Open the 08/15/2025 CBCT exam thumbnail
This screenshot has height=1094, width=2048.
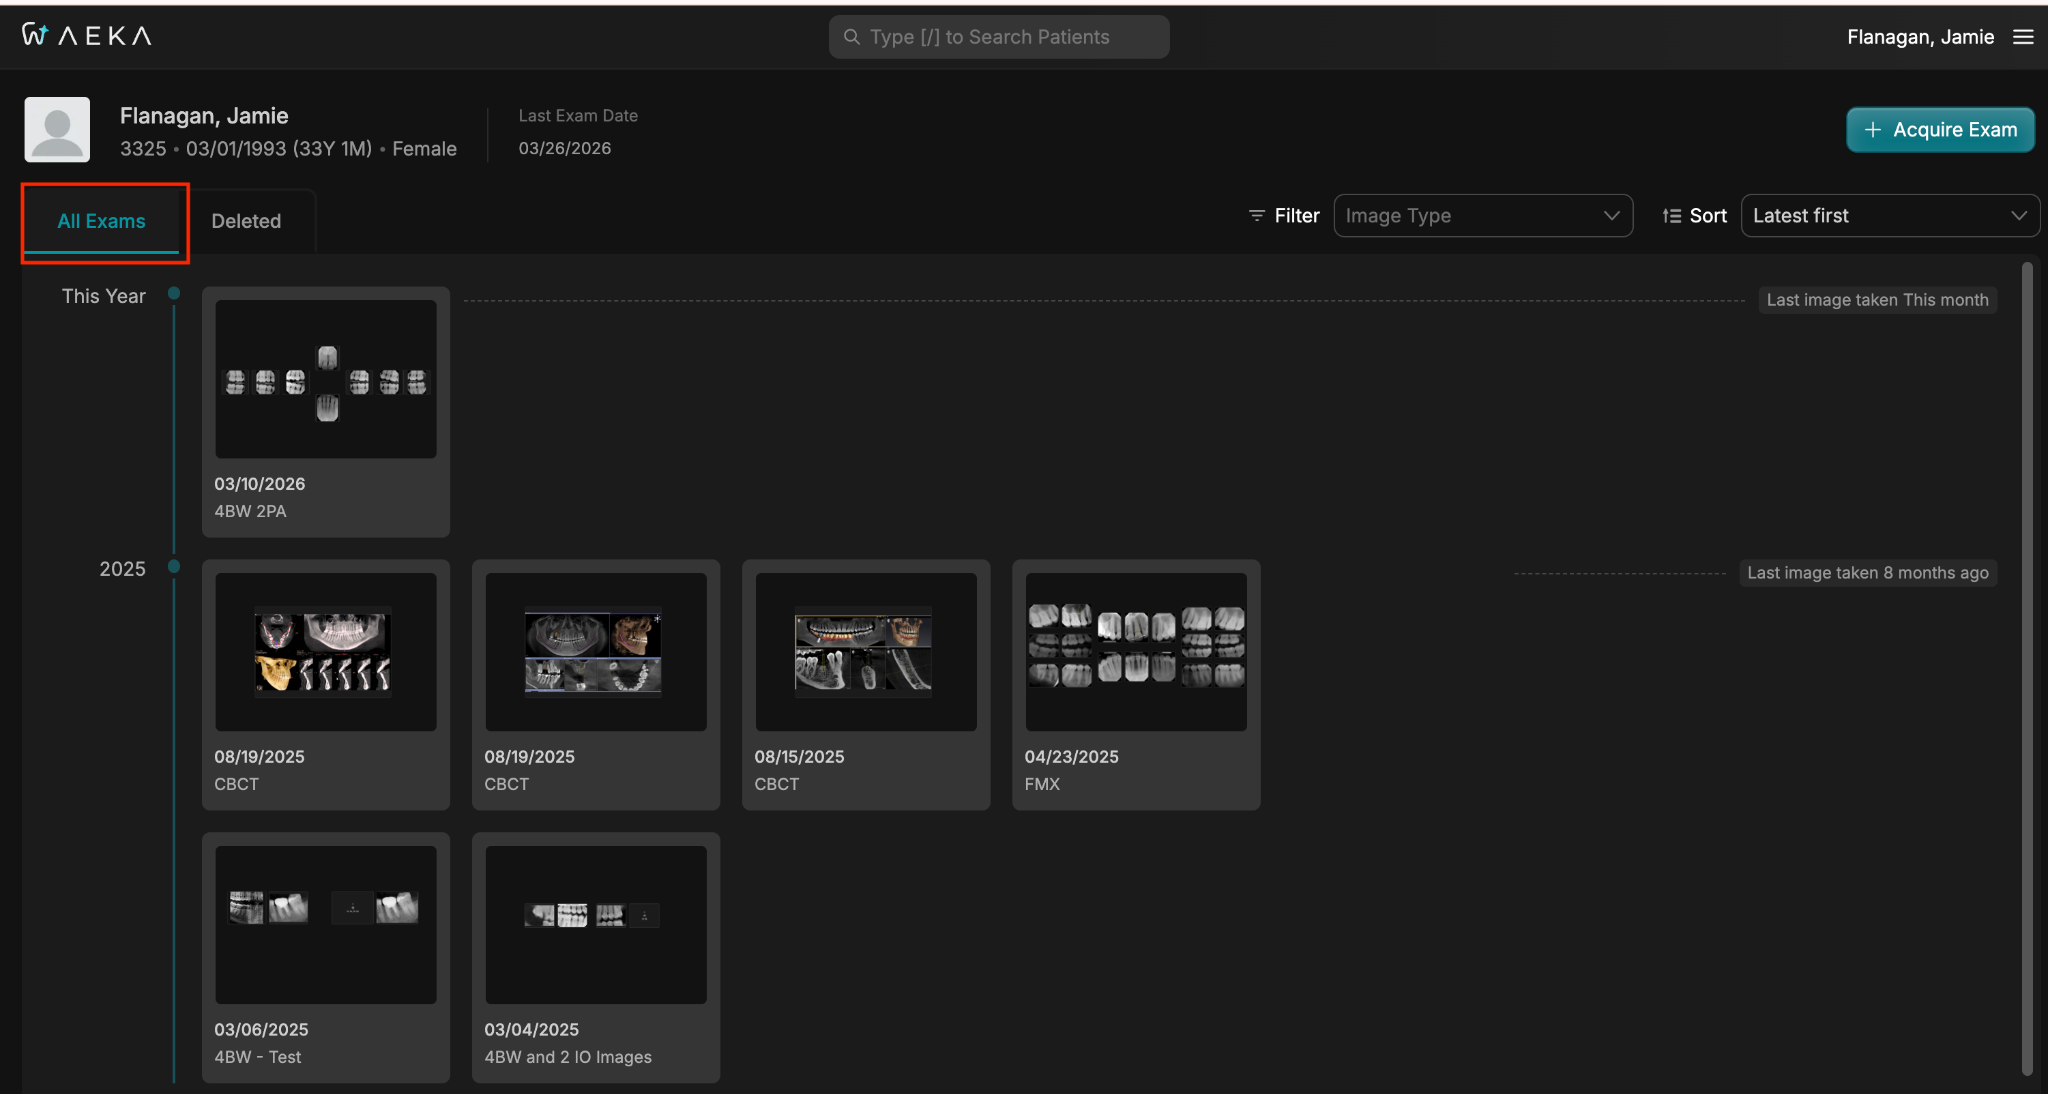click(866, 652)
